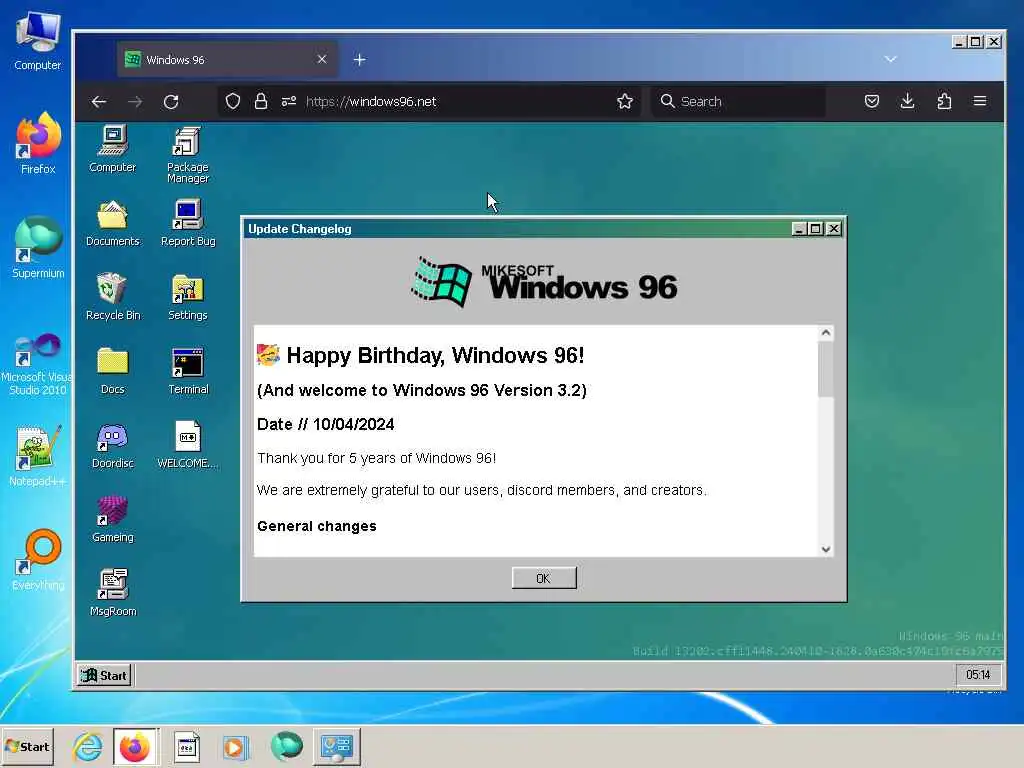Screen dimensions: 1024x768
Task: Click the Windows 96 Start button
Action: point(104,675)
